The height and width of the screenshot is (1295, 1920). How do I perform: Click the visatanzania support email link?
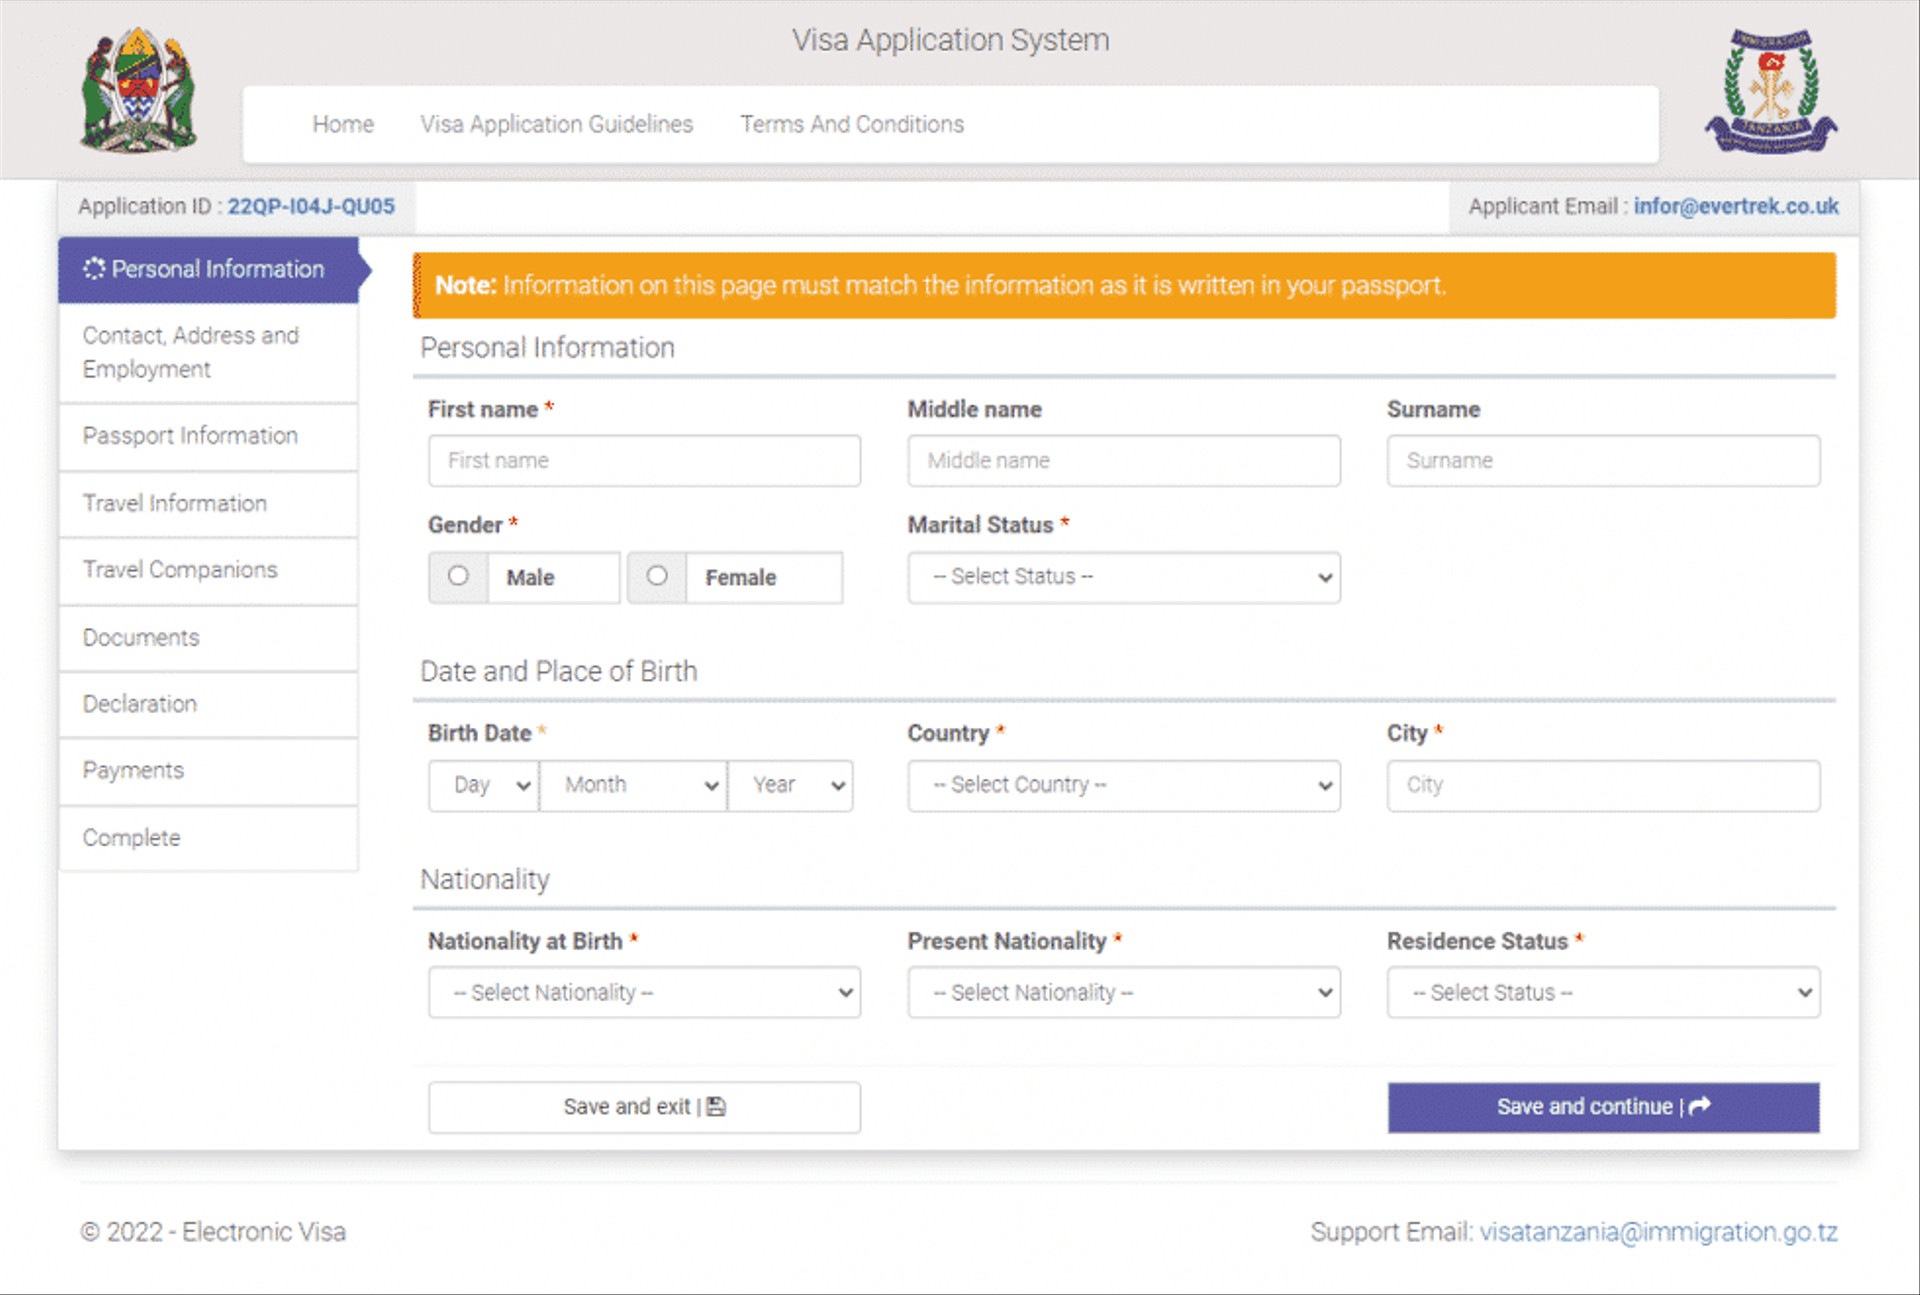[x=1658, y=1232]
